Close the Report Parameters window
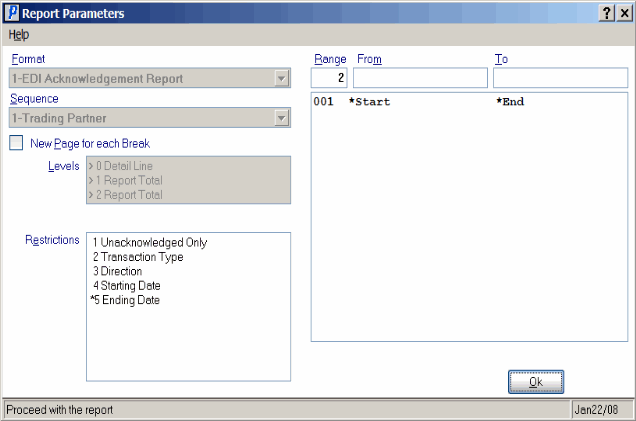 coord(625,13)
